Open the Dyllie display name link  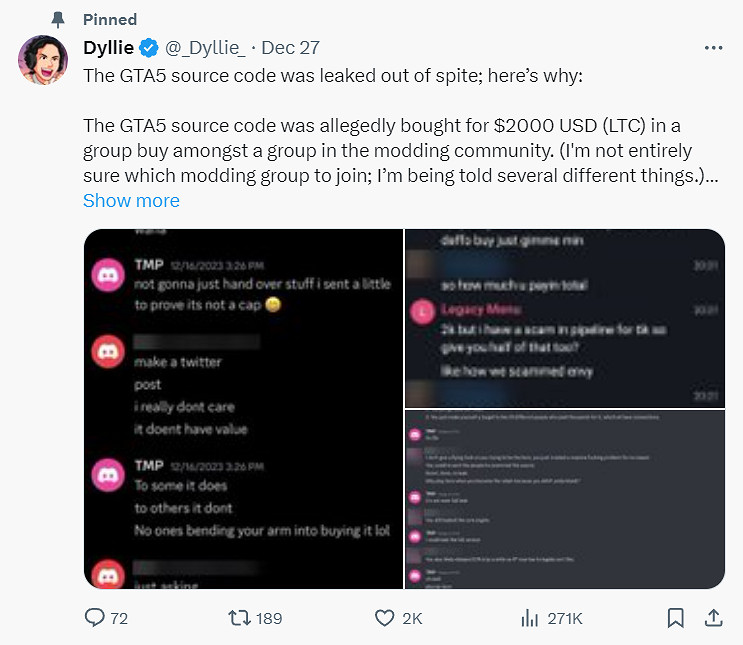coord(108,47)
